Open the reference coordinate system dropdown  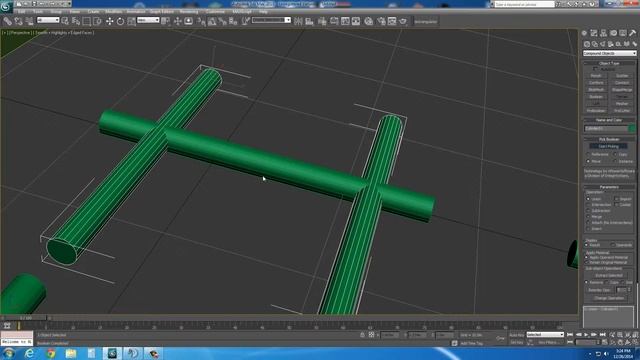148,20
